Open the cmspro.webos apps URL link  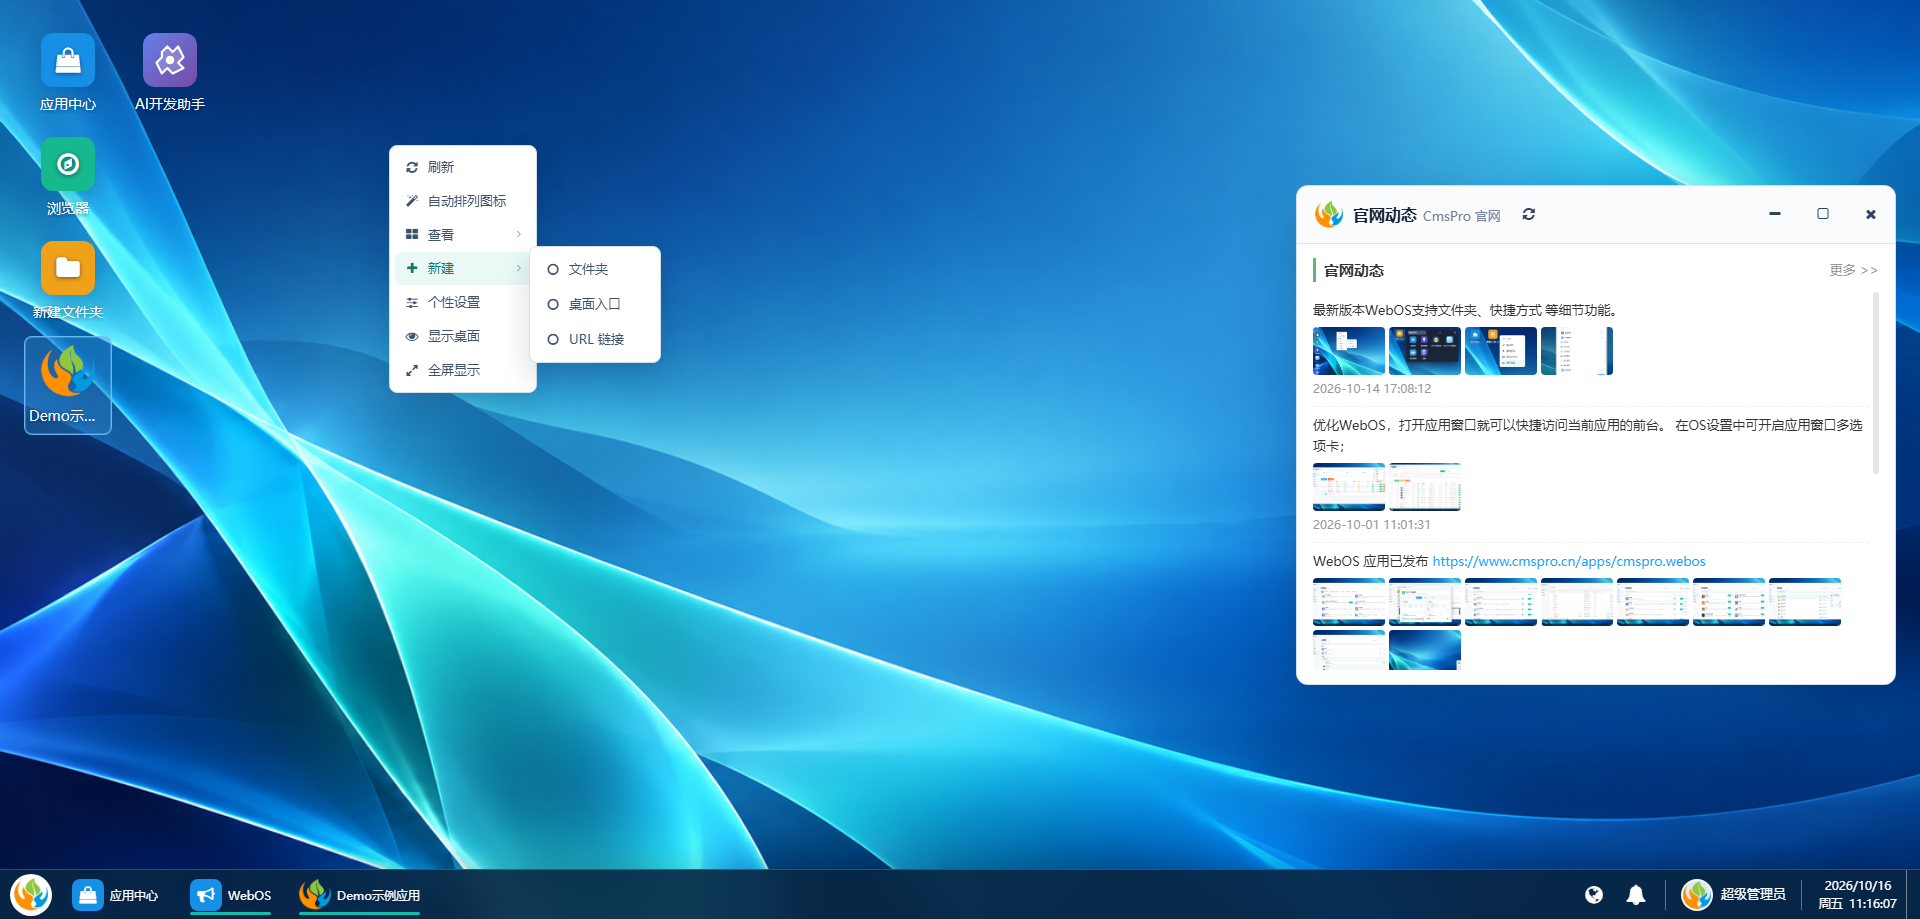(x=1569, y=561)
